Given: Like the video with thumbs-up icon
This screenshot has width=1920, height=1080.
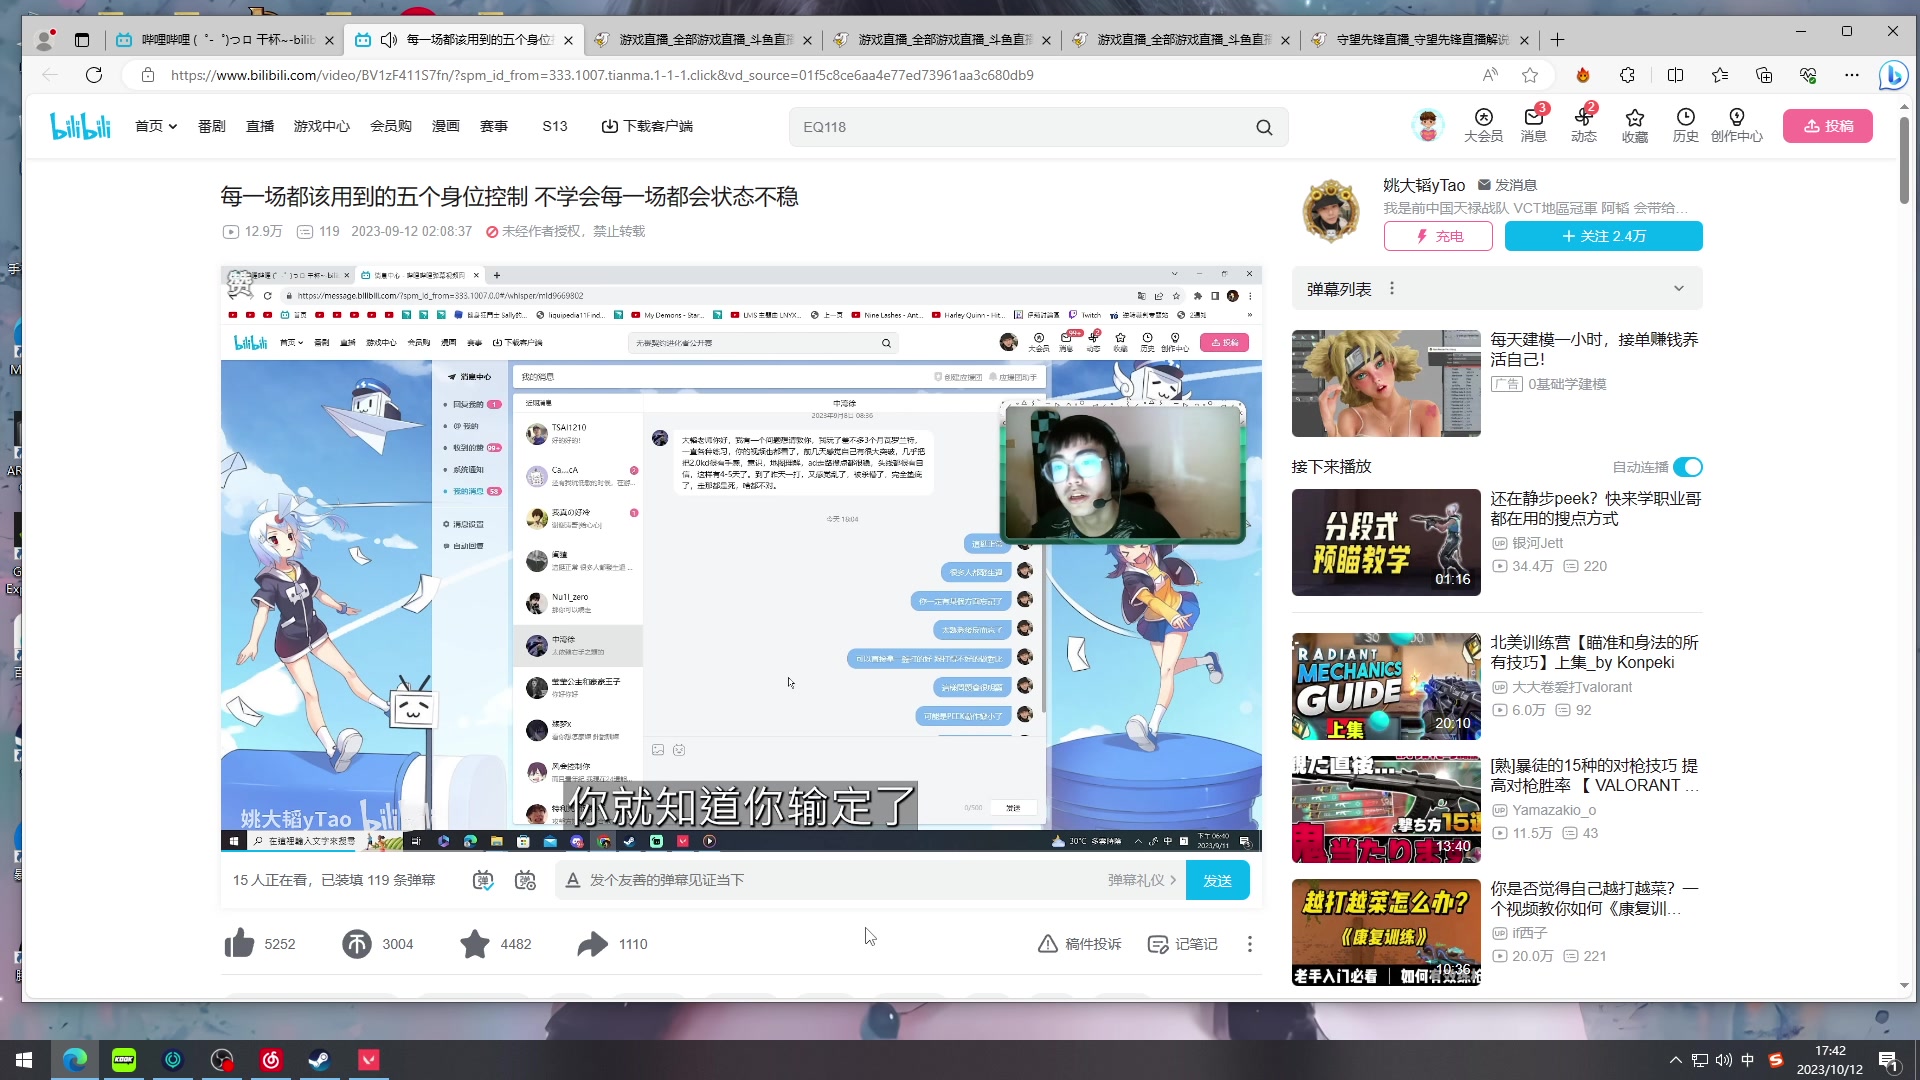Looking at the screenshot, I should (x=239, y=943).
